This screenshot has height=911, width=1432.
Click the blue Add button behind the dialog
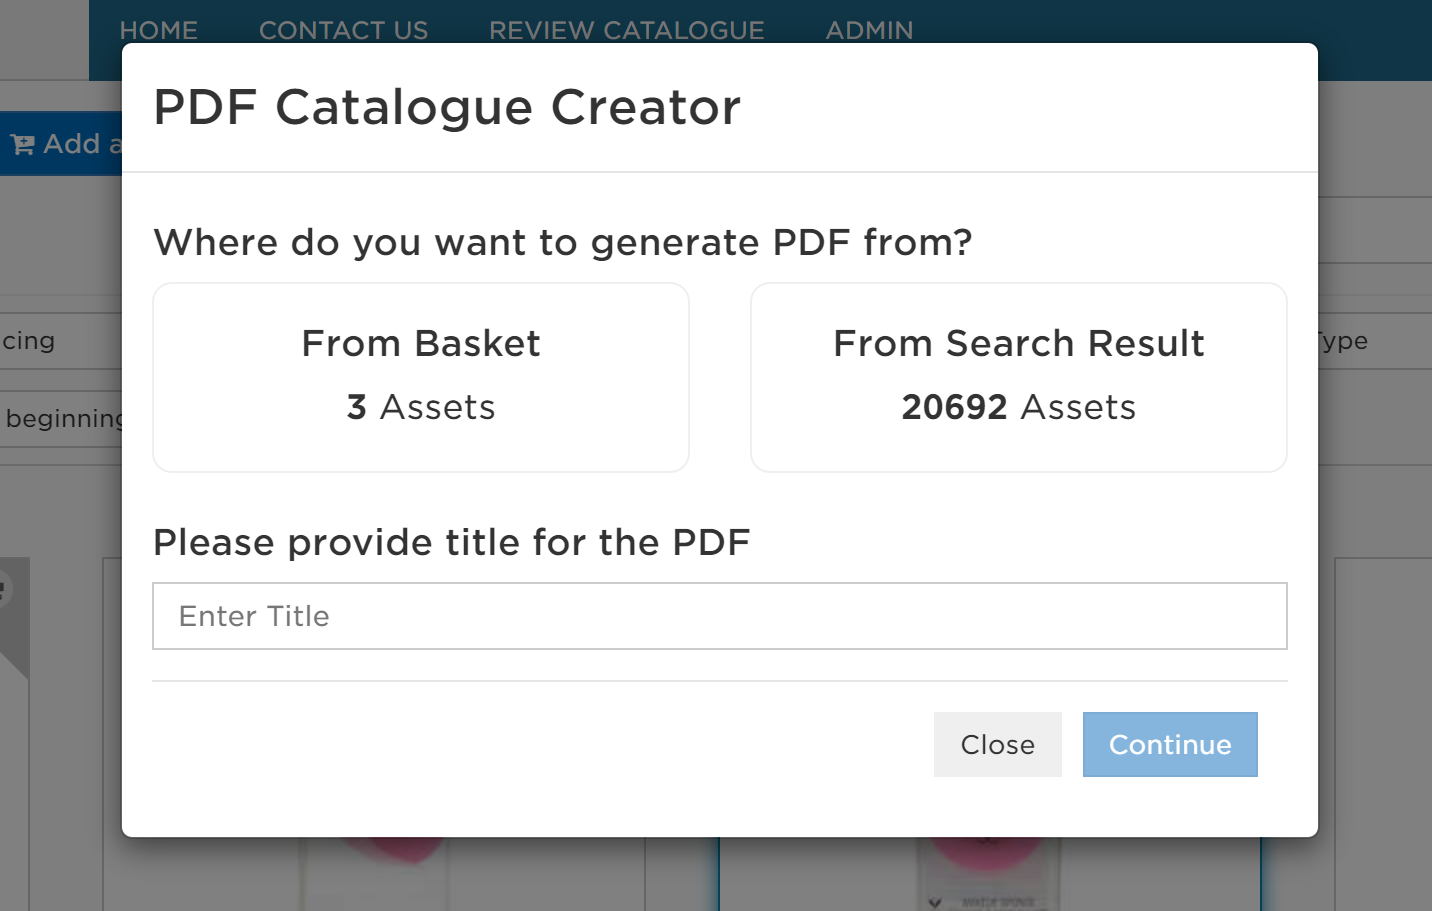tap(61, 144)
